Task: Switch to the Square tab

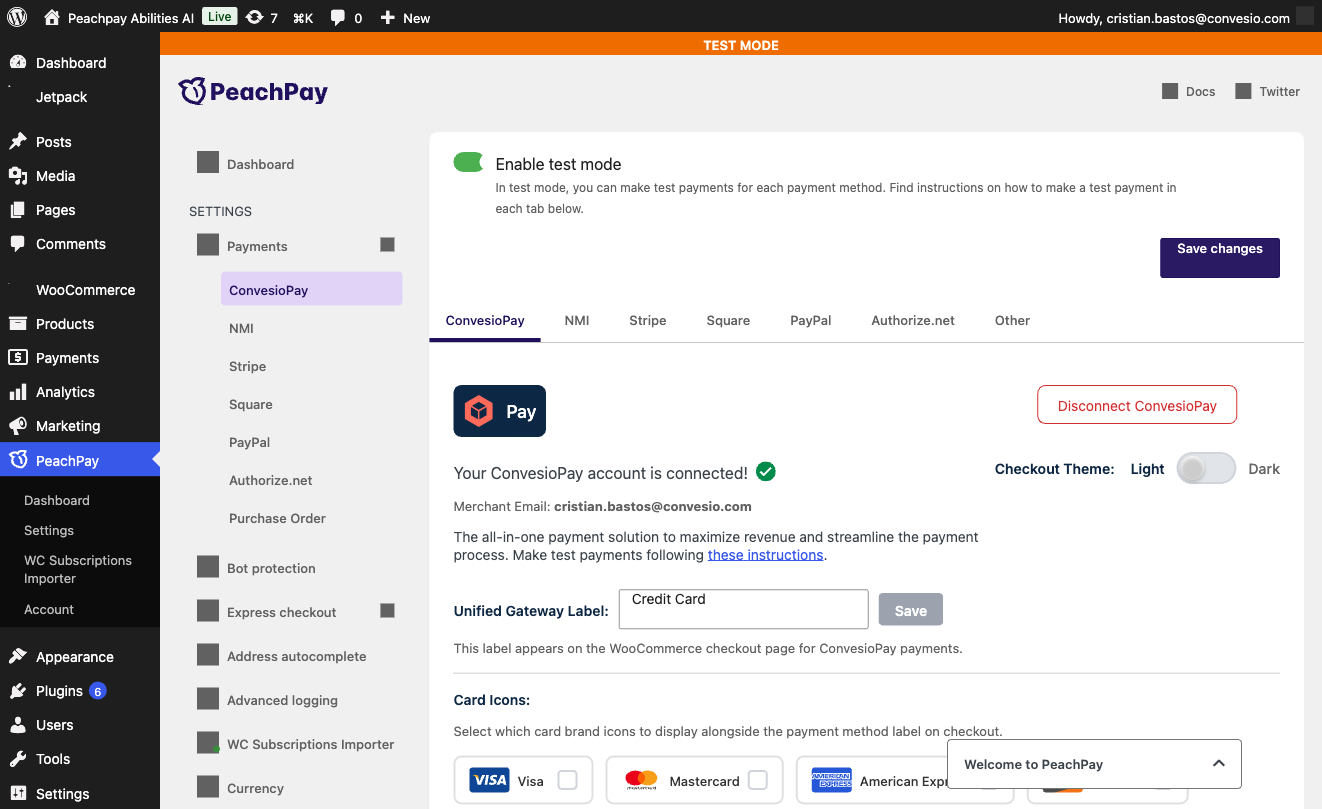Action: point(728,320)
